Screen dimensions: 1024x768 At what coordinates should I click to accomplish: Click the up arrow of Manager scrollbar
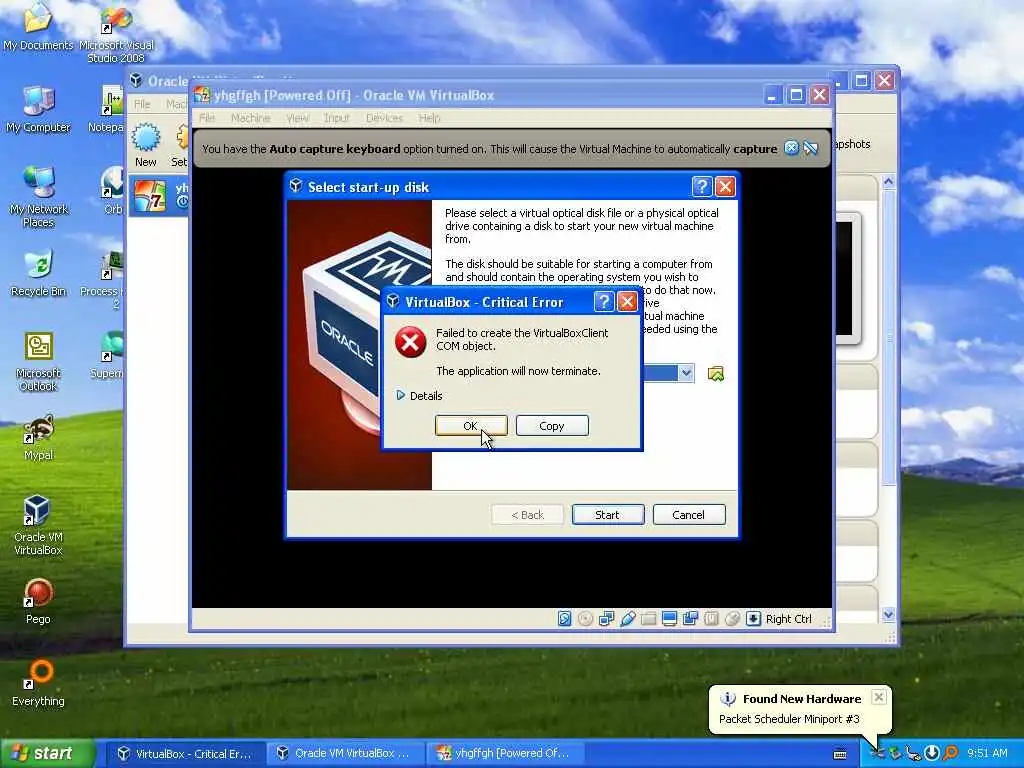888,182
